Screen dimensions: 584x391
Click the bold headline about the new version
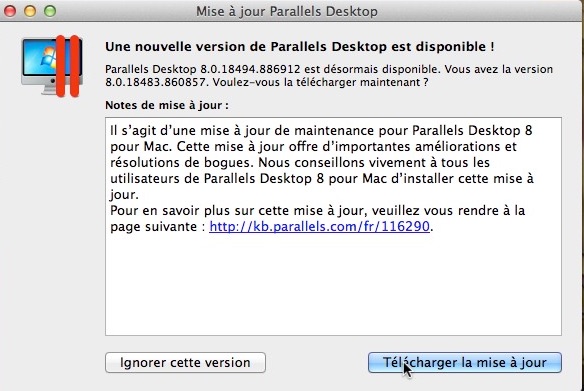click(x=300, y=47)
